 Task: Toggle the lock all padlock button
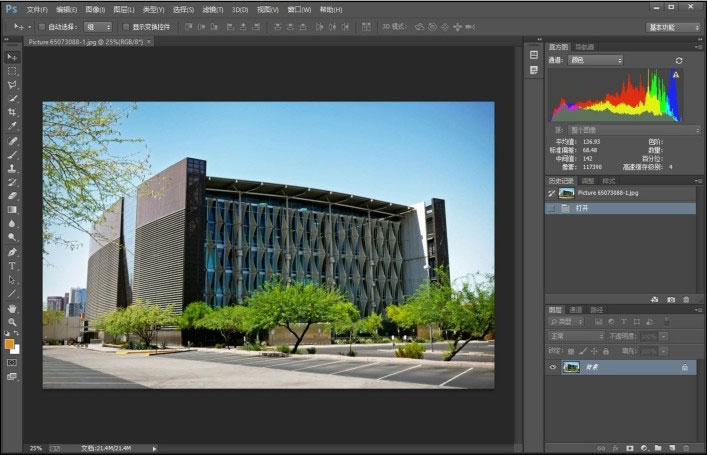coord(606,351)
